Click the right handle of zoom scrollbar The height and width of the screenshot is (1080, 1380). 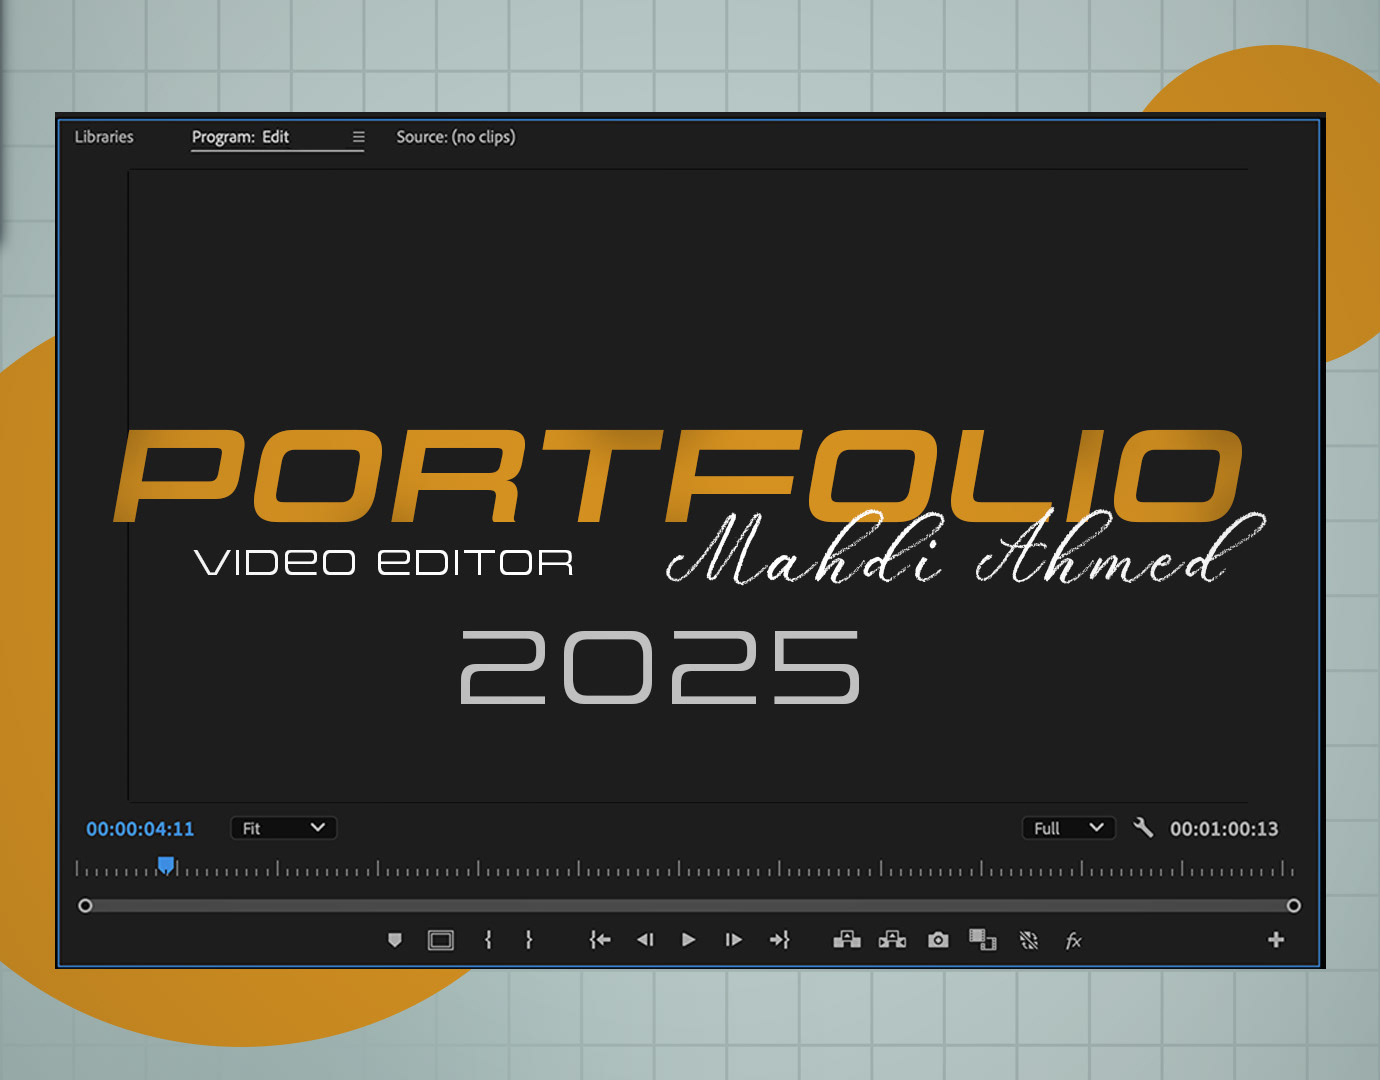point(1293,906)
